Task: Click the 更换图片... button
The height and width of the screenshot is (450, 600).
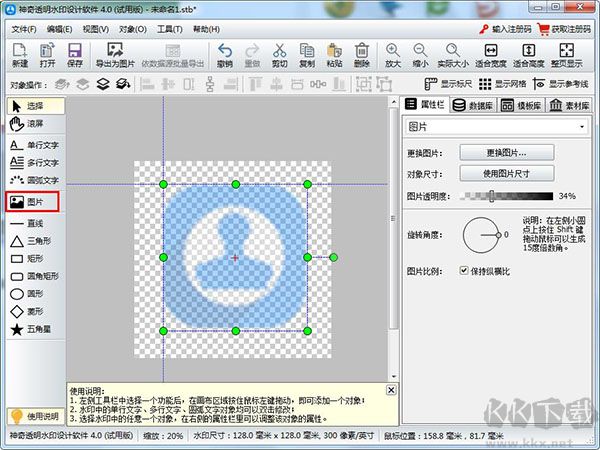Action: click(506, 153)
